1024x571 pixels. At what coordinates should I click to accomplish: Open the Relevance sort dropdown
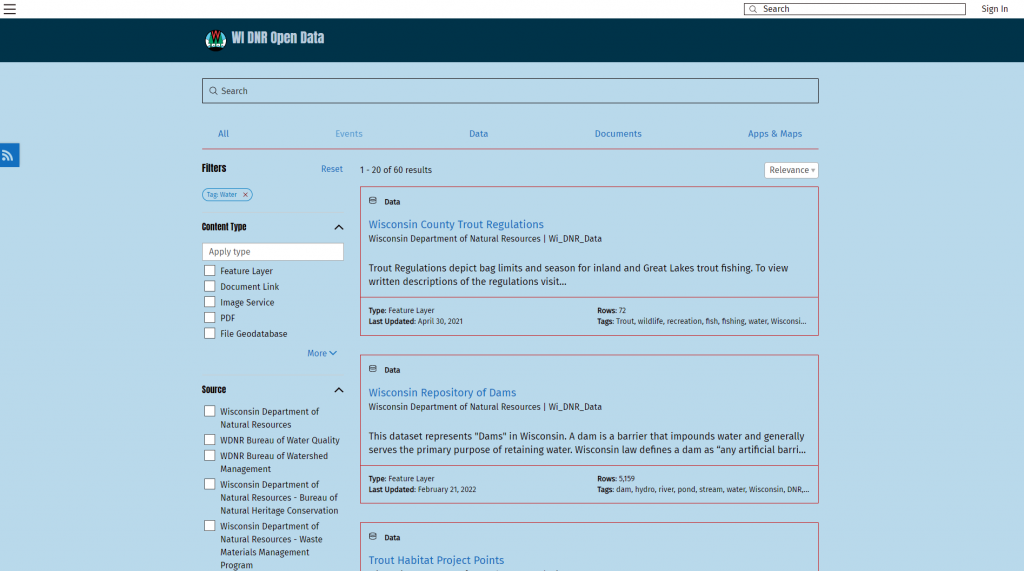point(791,170)
